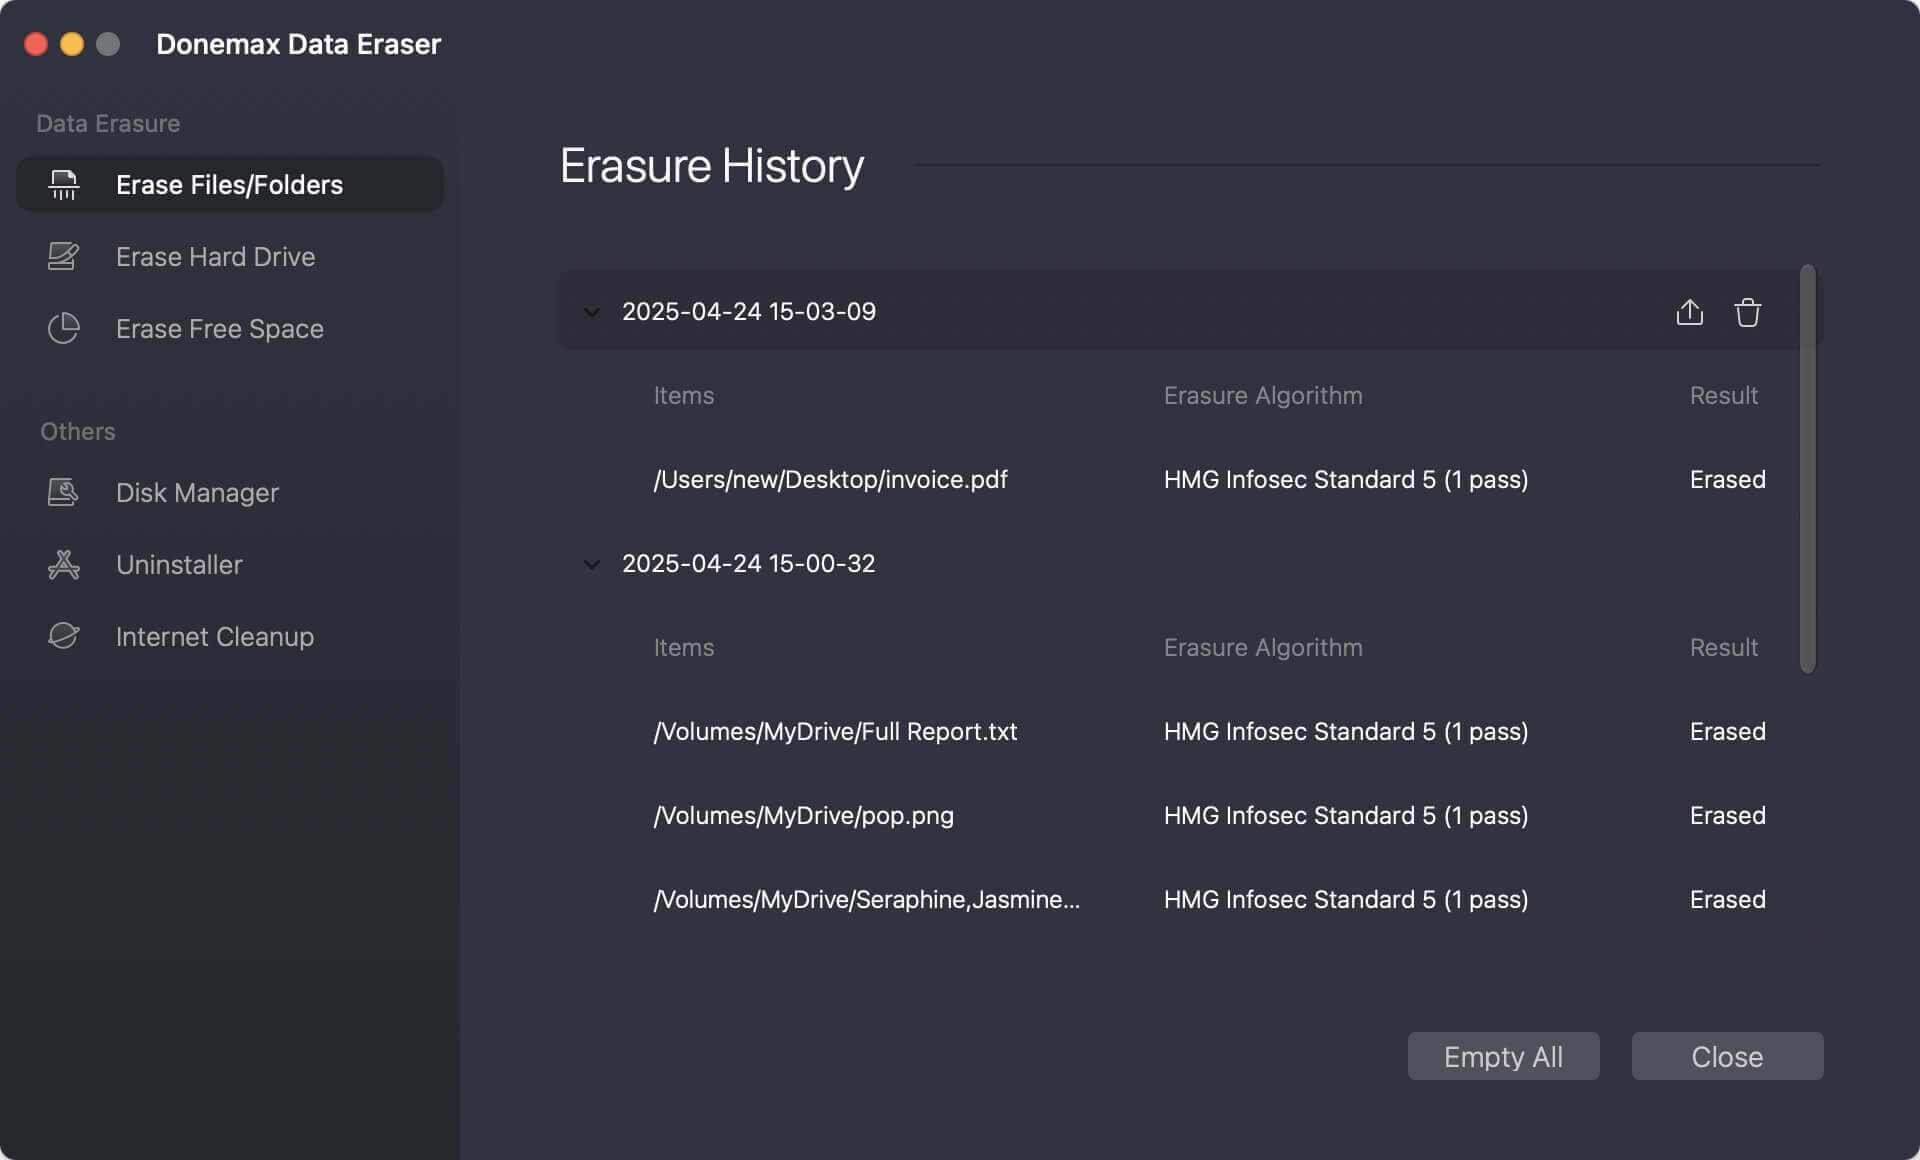Viewport: 1920px width, 1160px height.
Task: Click the Close button
Action: pos(1728,1056)
